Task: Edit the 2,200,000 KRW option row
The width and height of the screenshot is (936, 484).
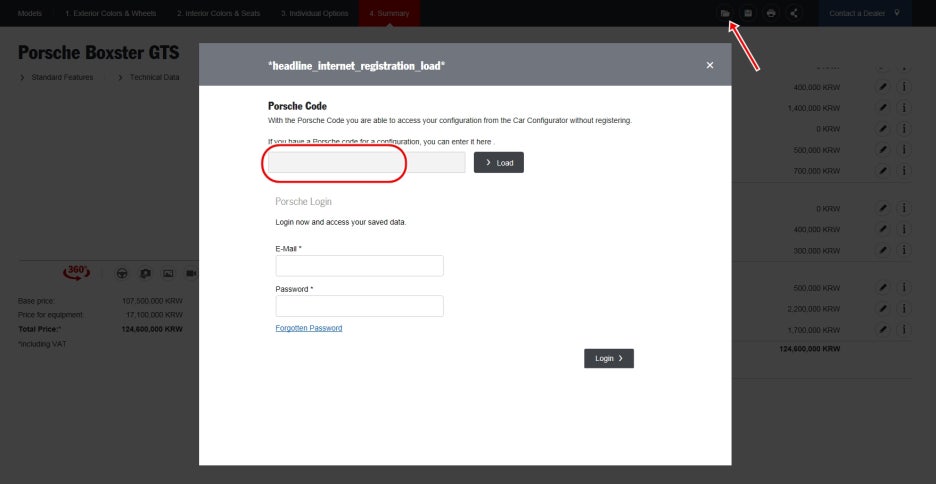Action: pyautogui.click(x=883, y=309)
